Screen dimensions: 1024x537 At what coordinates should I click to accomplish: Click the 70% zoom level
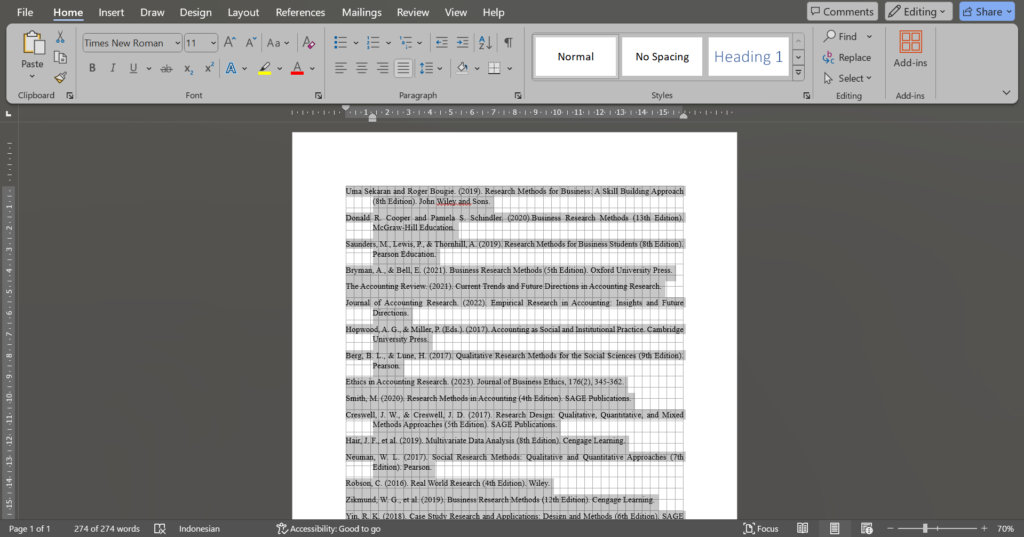1005,529
